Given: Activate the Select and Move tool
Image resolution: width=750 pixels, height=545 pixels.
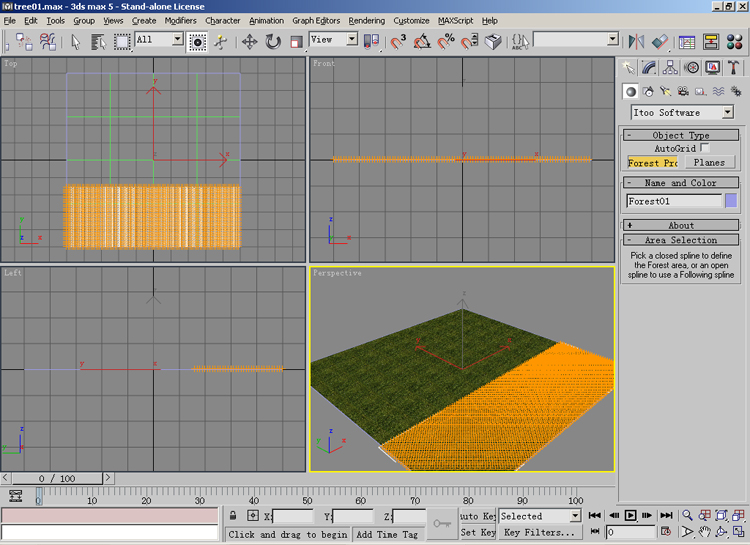Looking at the screenshot, I should pyautogui.click(x=249, y=42).
